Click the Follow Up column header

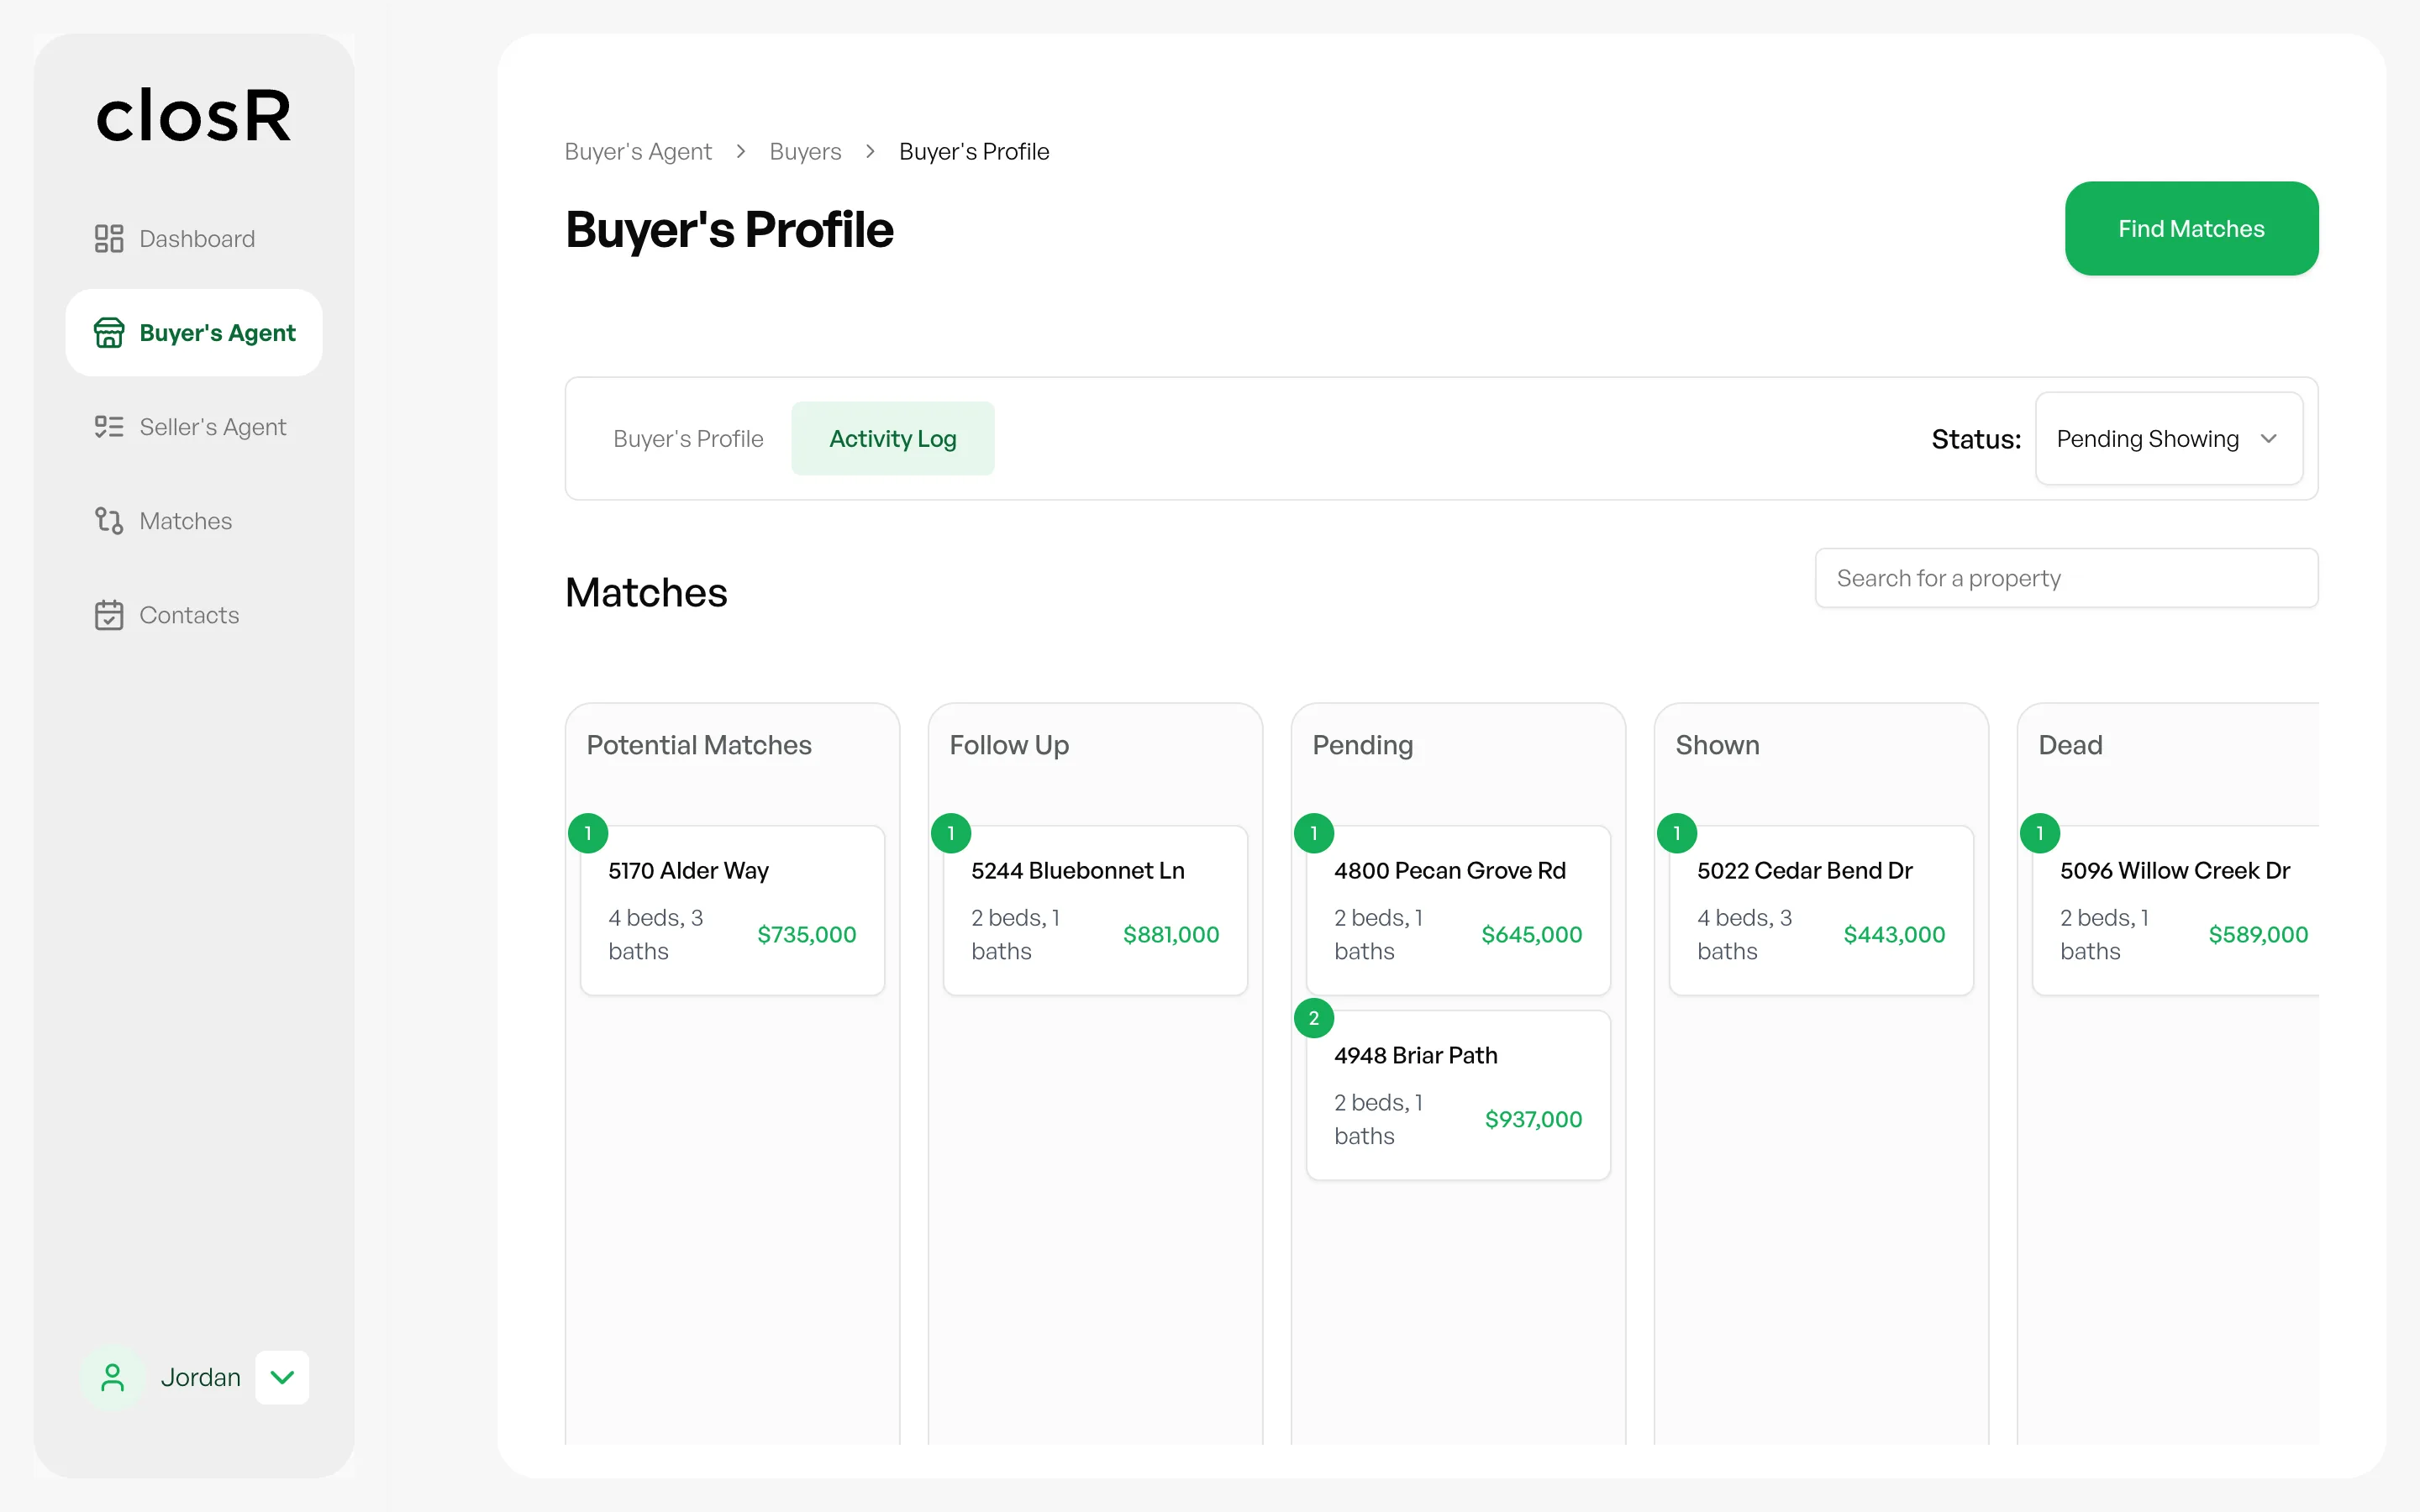(x=1009, y=746)
